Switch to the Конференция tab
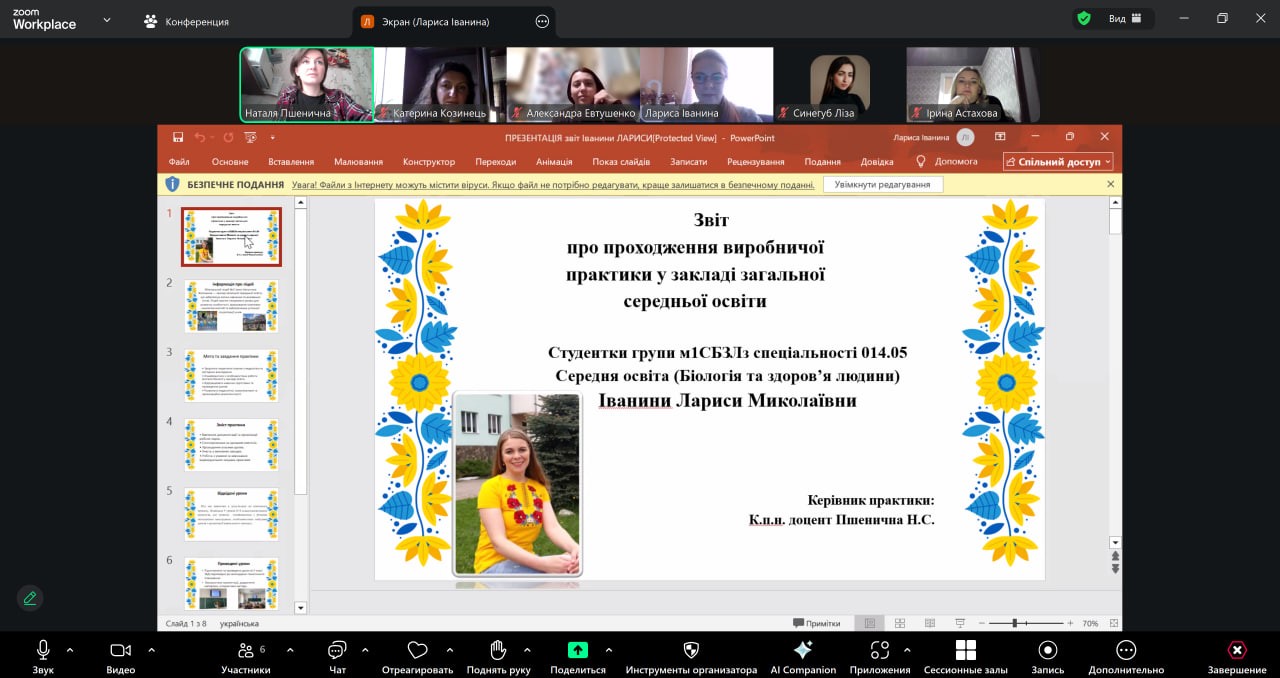The height and width of the screenshot is (678, 1280). click(186, 21)
